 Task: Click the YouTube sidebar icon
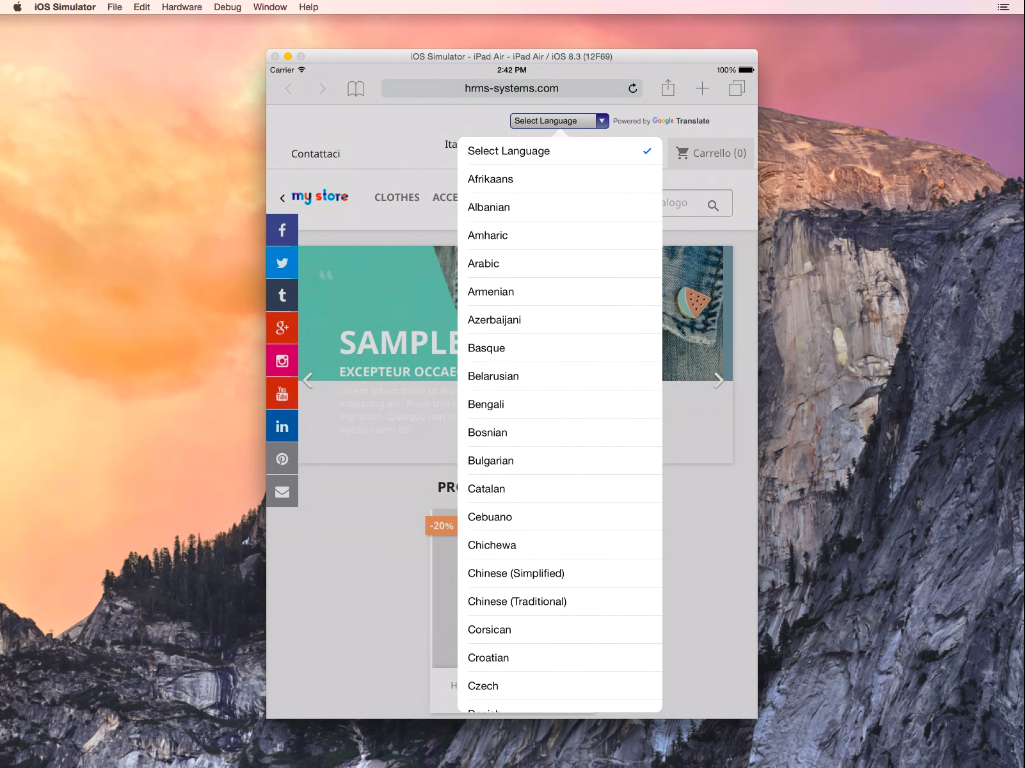282,393
